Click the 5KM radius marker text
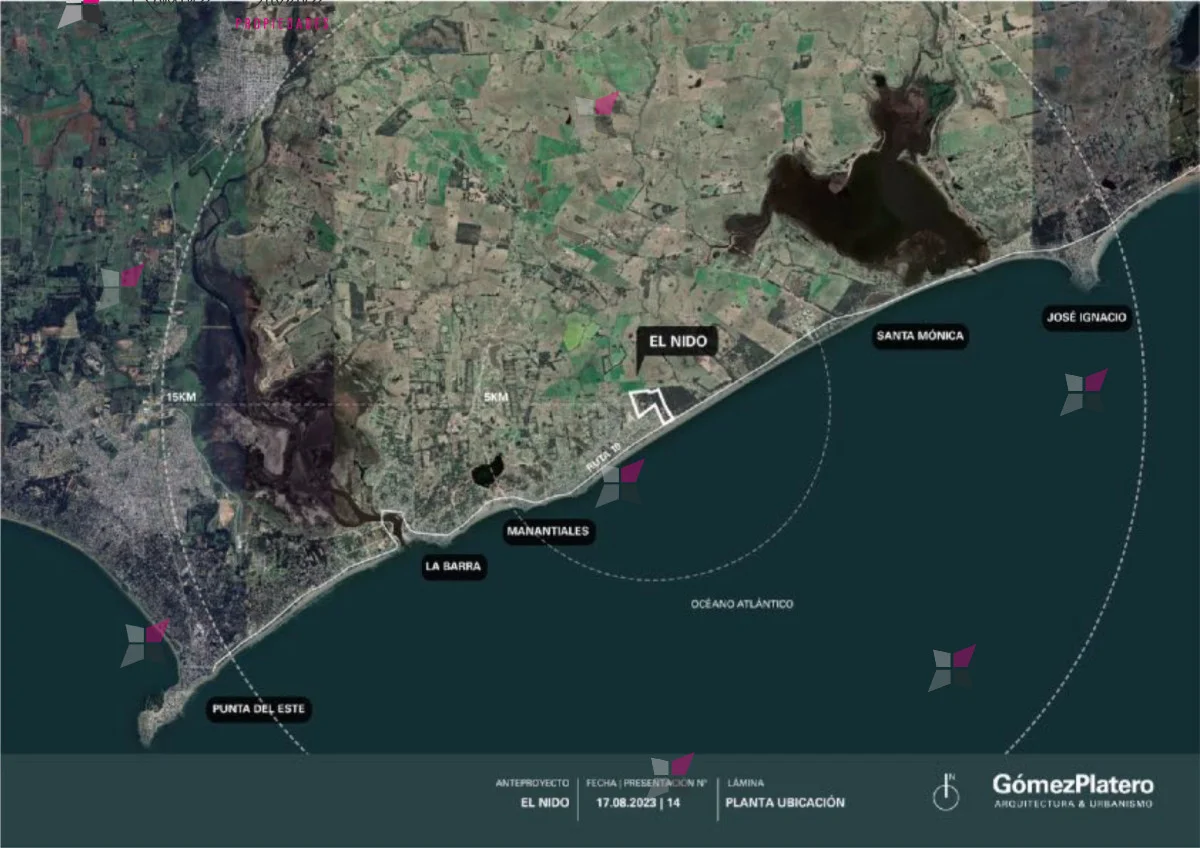The width and height of the screenshot is (1200, 848). coord(496,397)
